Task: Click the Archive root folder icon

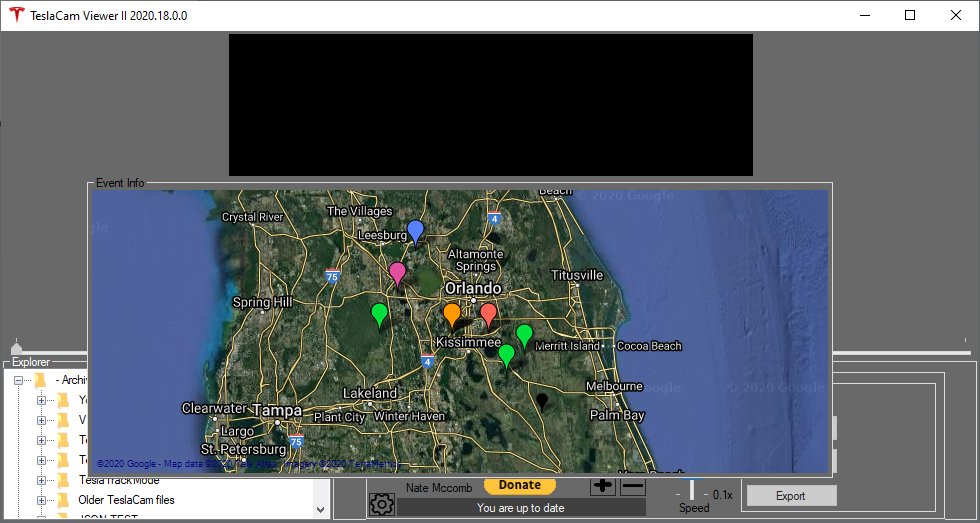Action: pyautogui.click(x=41, y=379)
